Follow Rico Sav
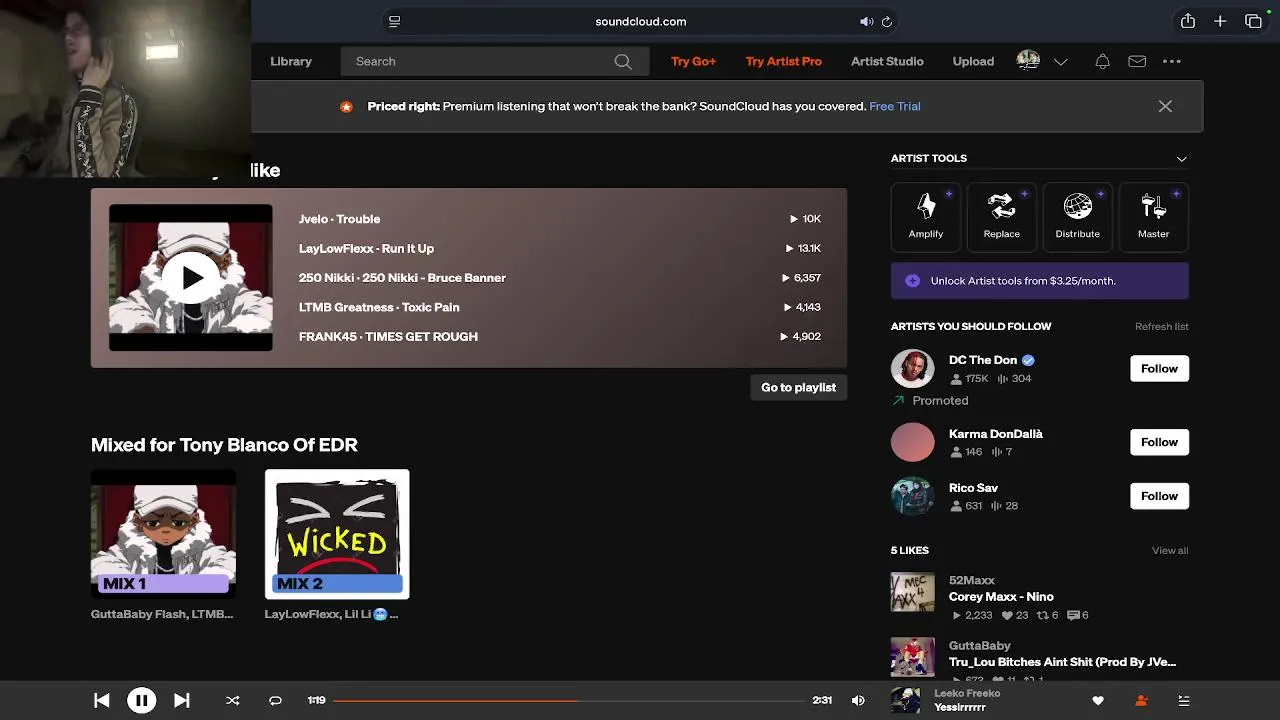The width and height of the screenshot is (1280, 720). tap(1159, 496)
